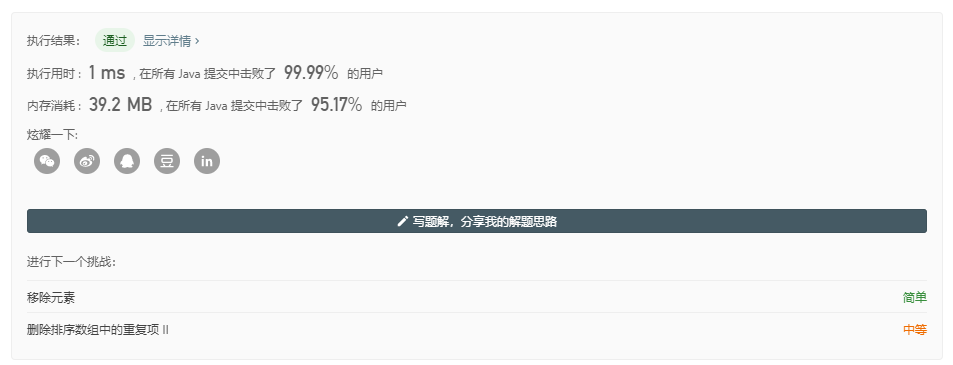Click the 炫耀一下 share label
The width and height of the screenshot is (953, 365).
pos(52,134)
